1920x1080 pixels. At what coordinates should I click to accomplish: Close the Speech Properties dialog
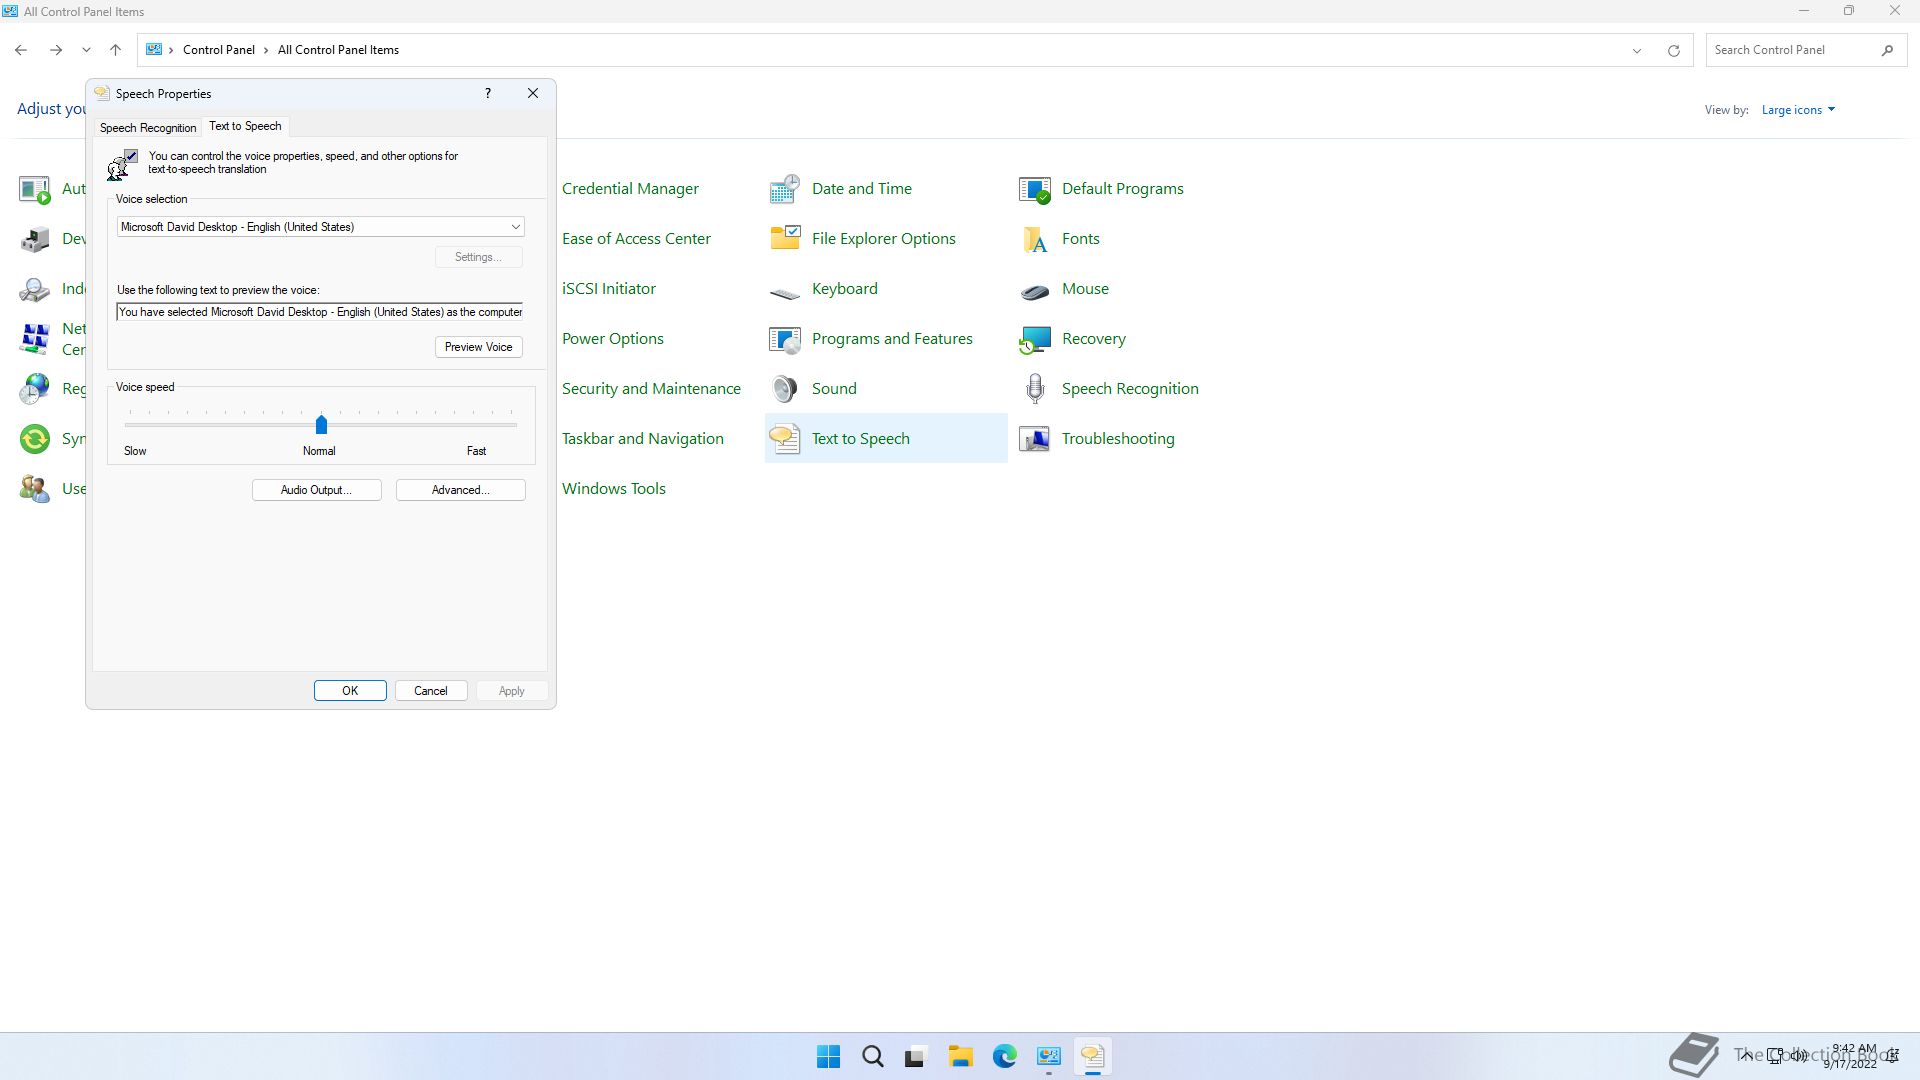coord(533,93)
